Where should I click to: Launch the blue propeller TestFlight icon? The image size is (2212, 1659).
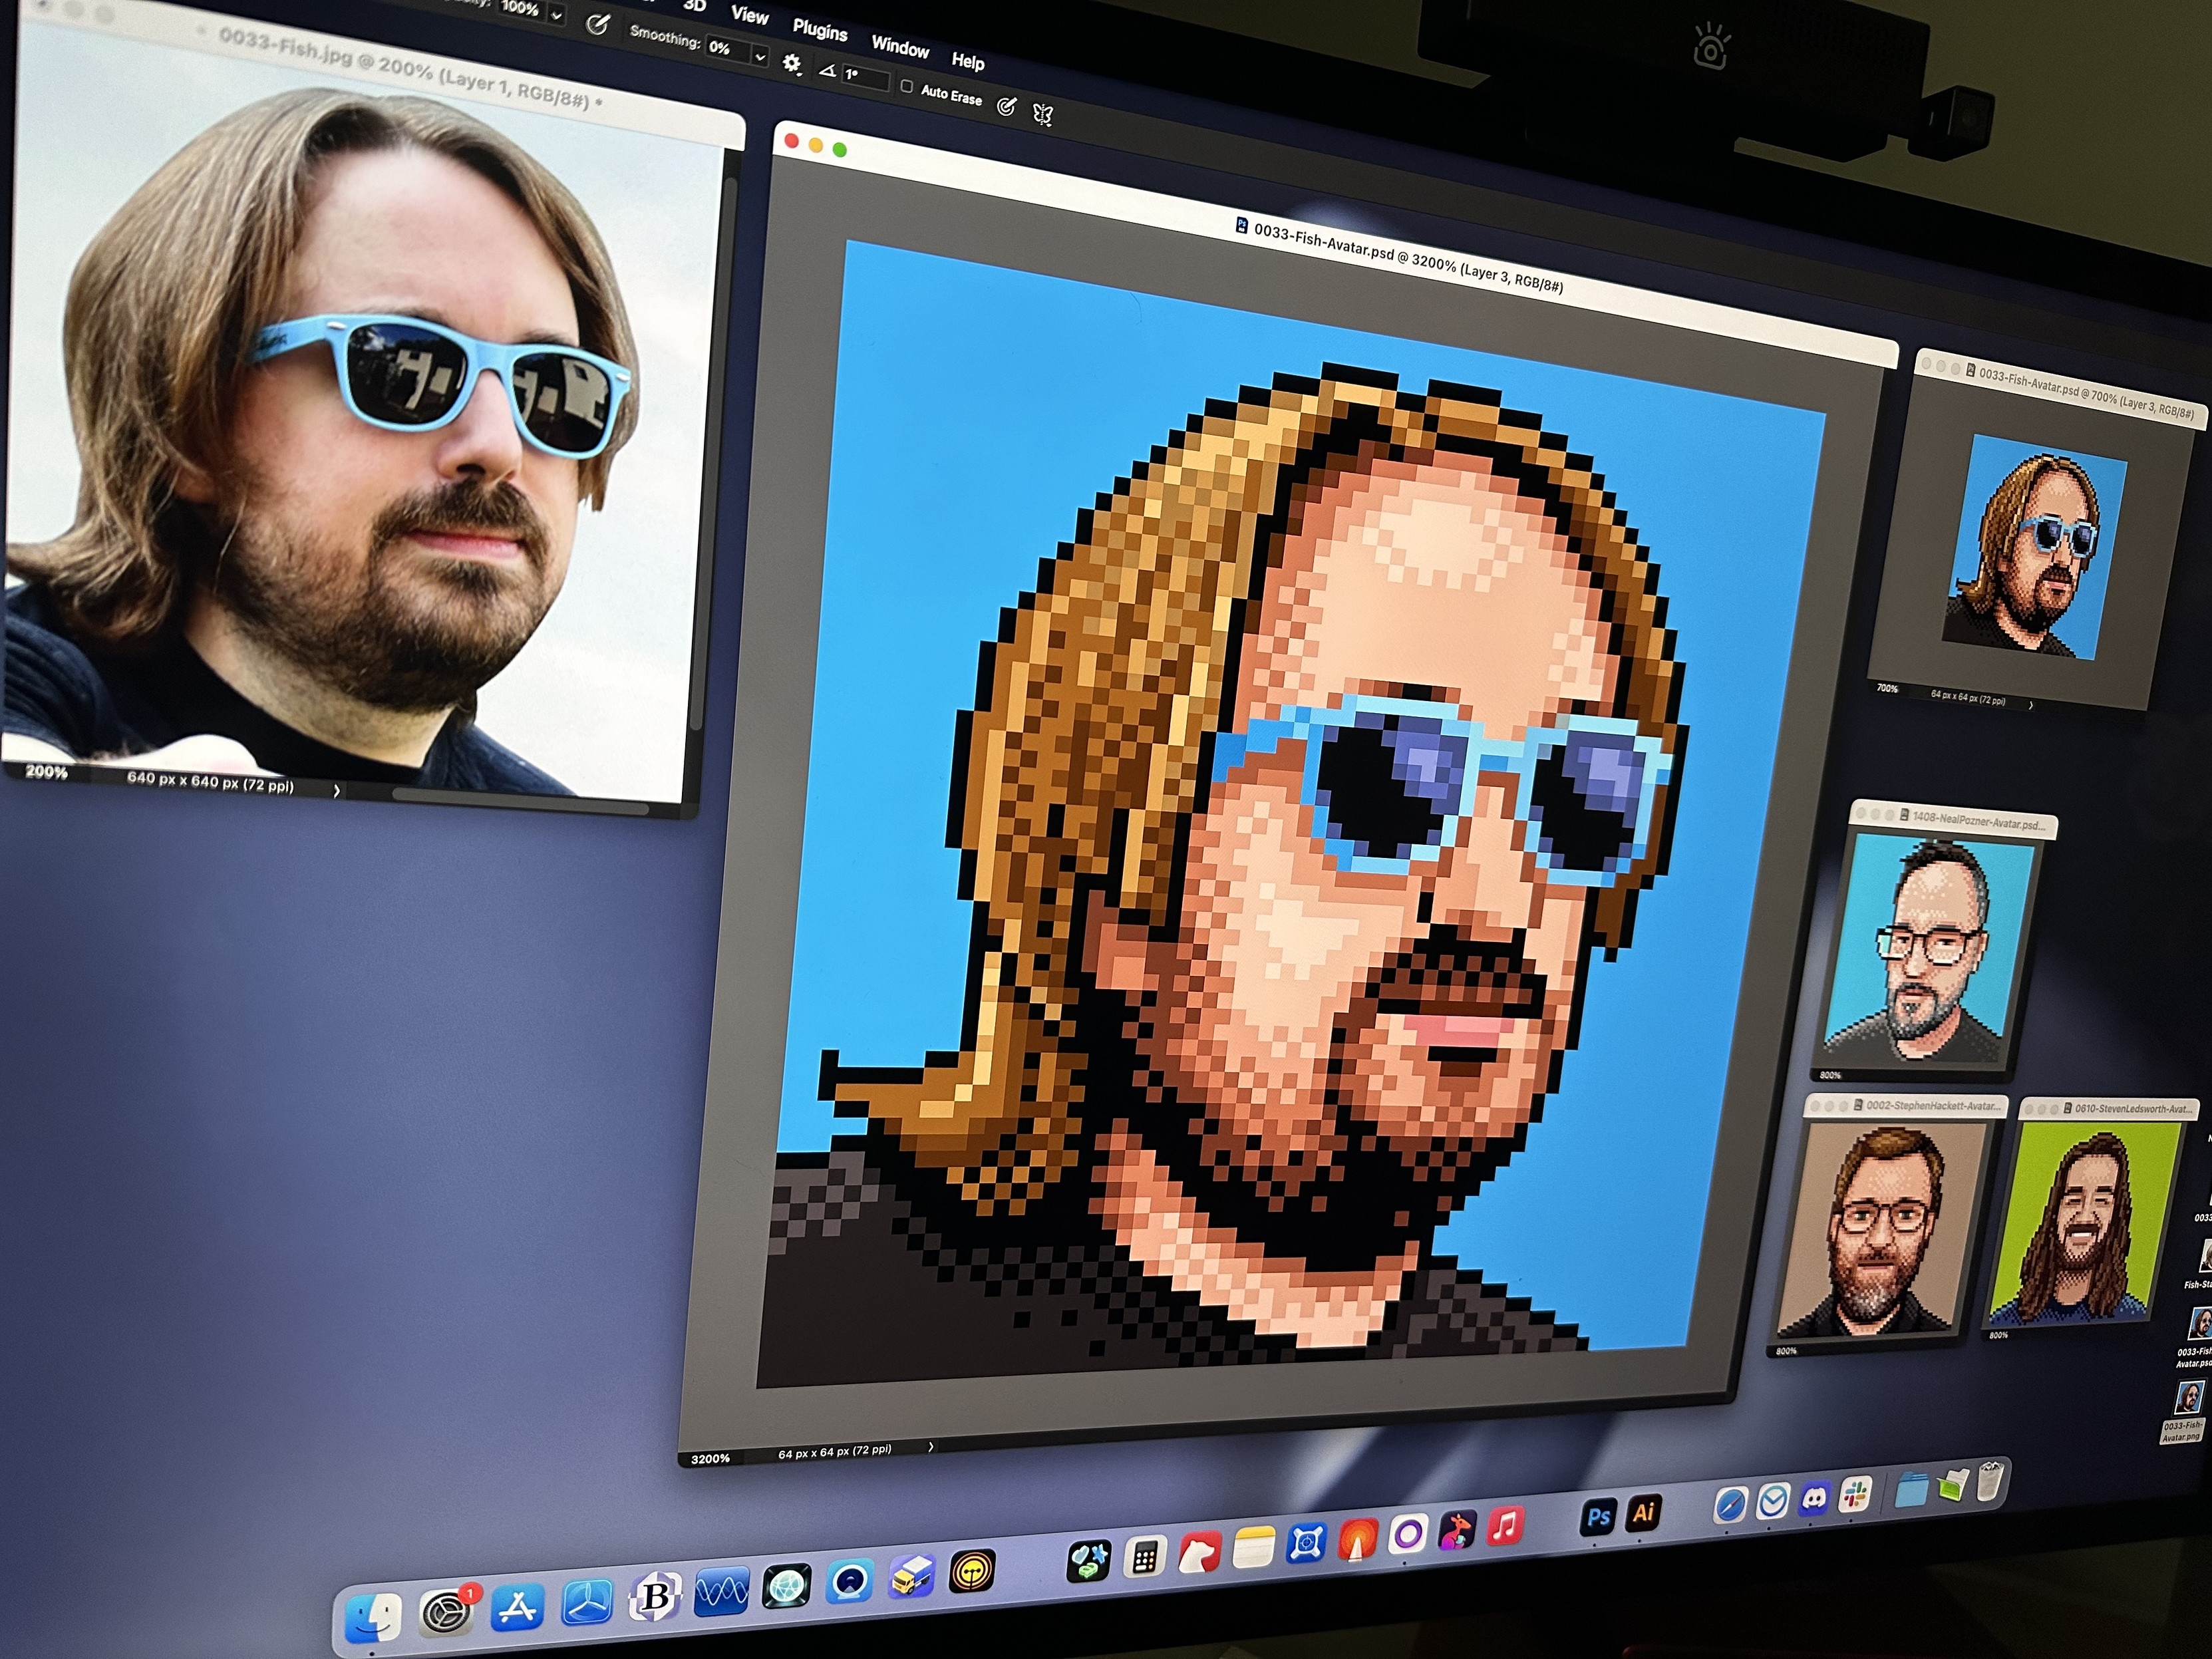pos(586,1602)
